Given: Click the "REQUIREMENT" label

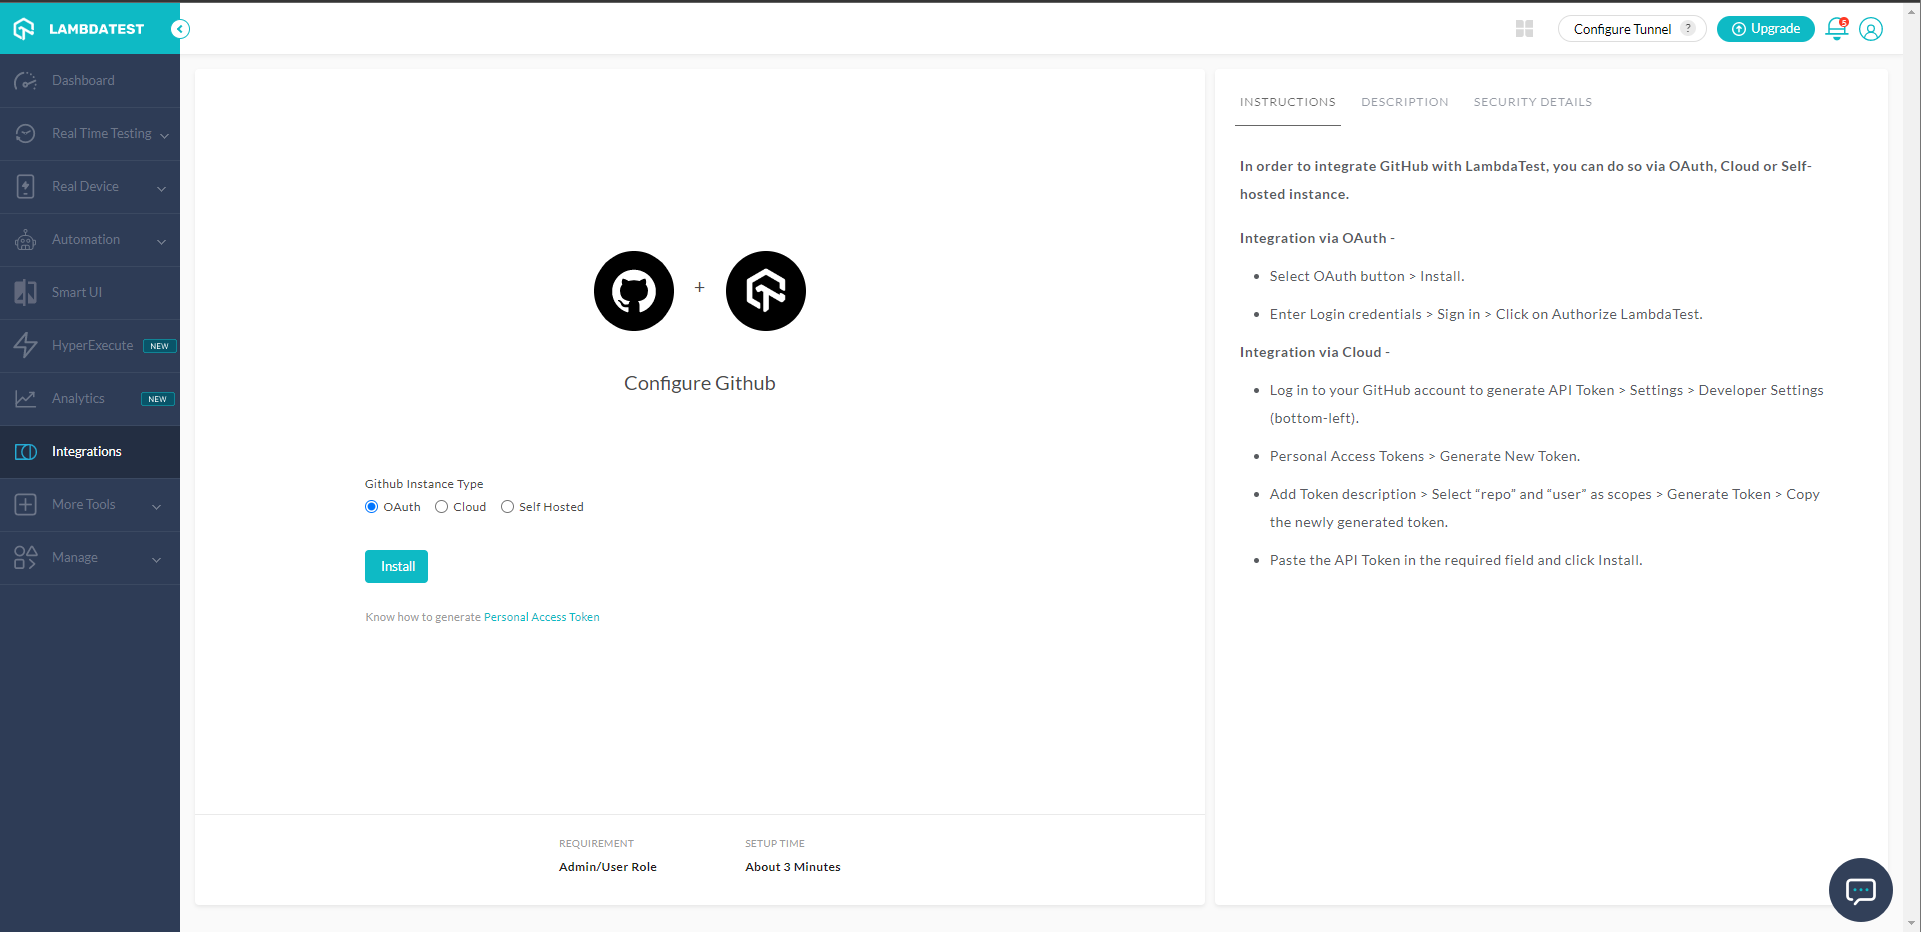Looking at the screenshot, I should click(x=597, y=844).
